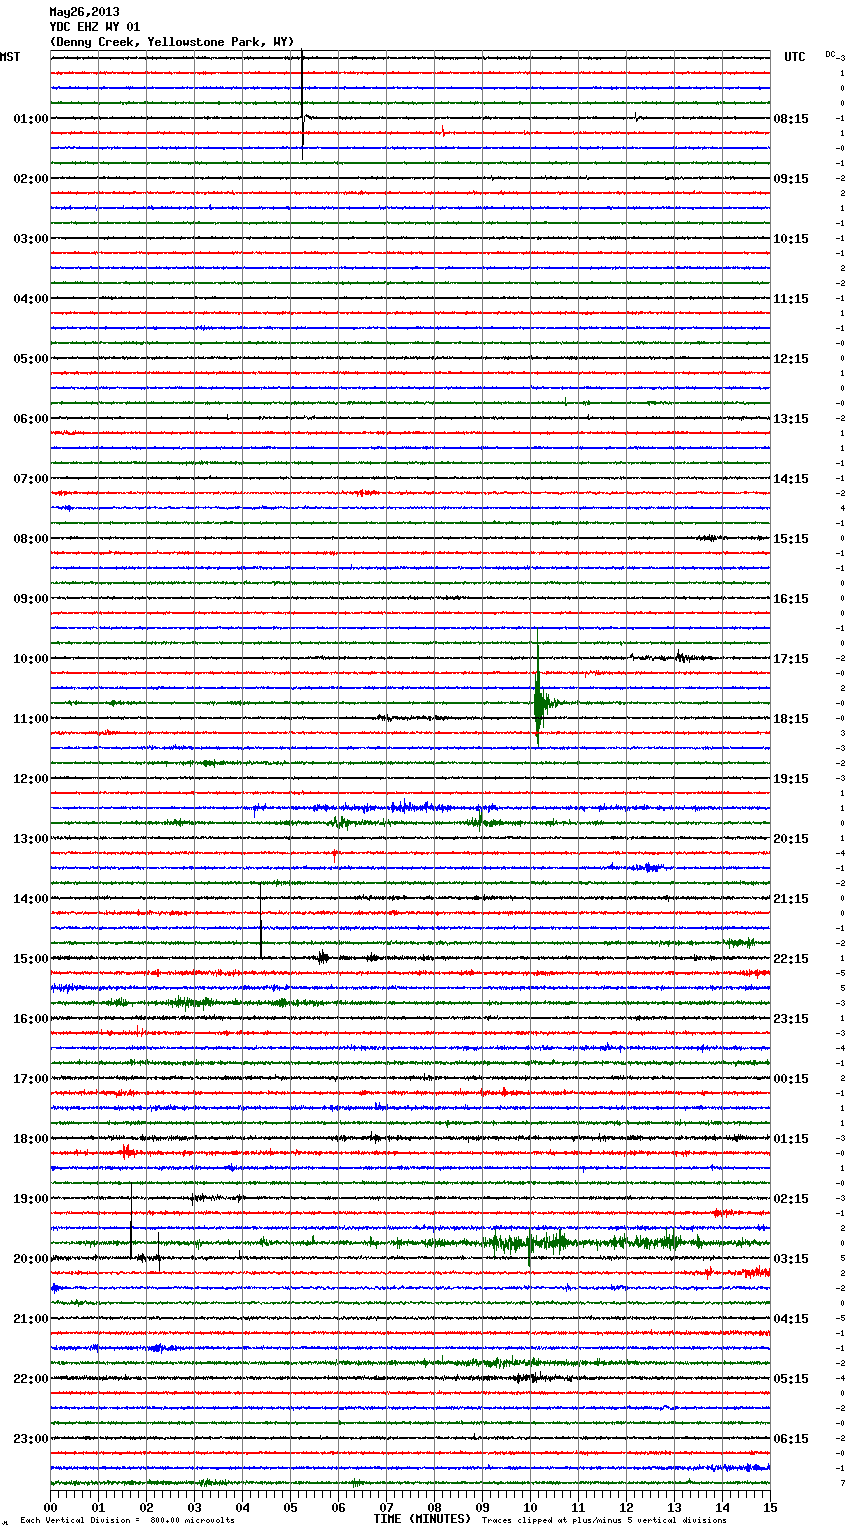The width and height of the screenshot is (850, 1534).
Task: Click the 12:15 UTC time label
Action: click(791, 359)
